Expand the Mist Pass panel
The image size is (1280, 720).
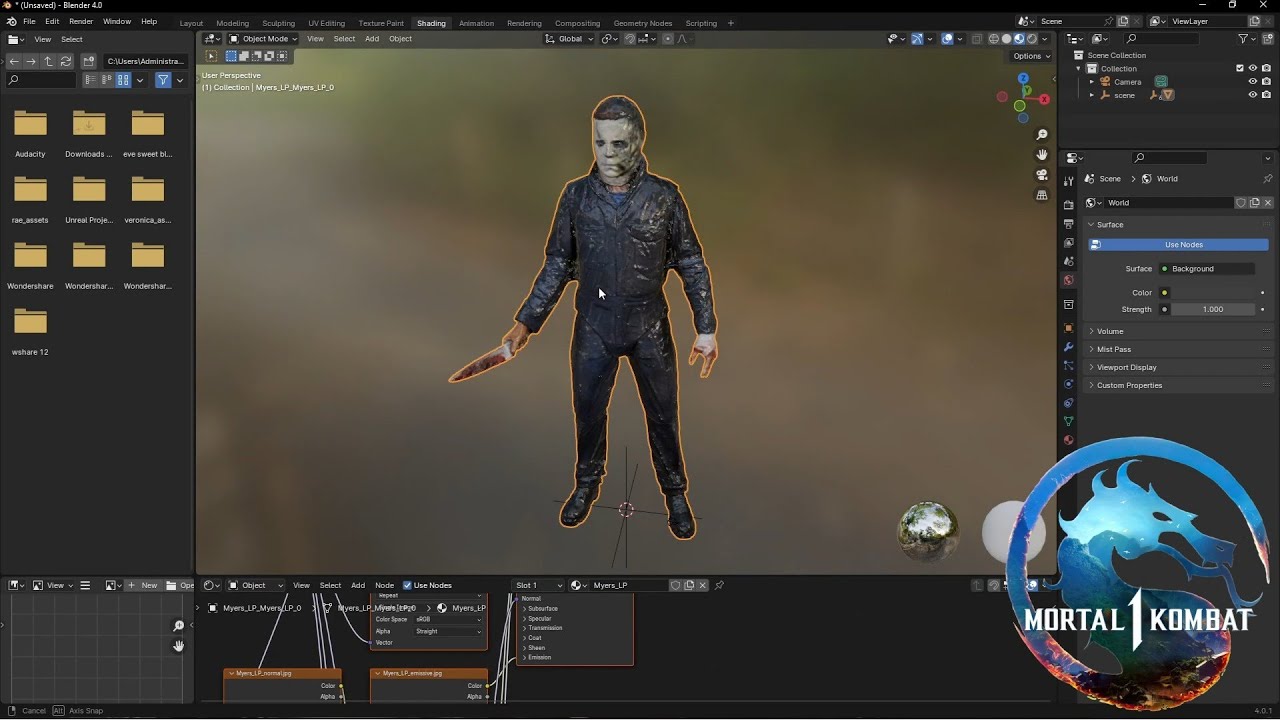1113,349
